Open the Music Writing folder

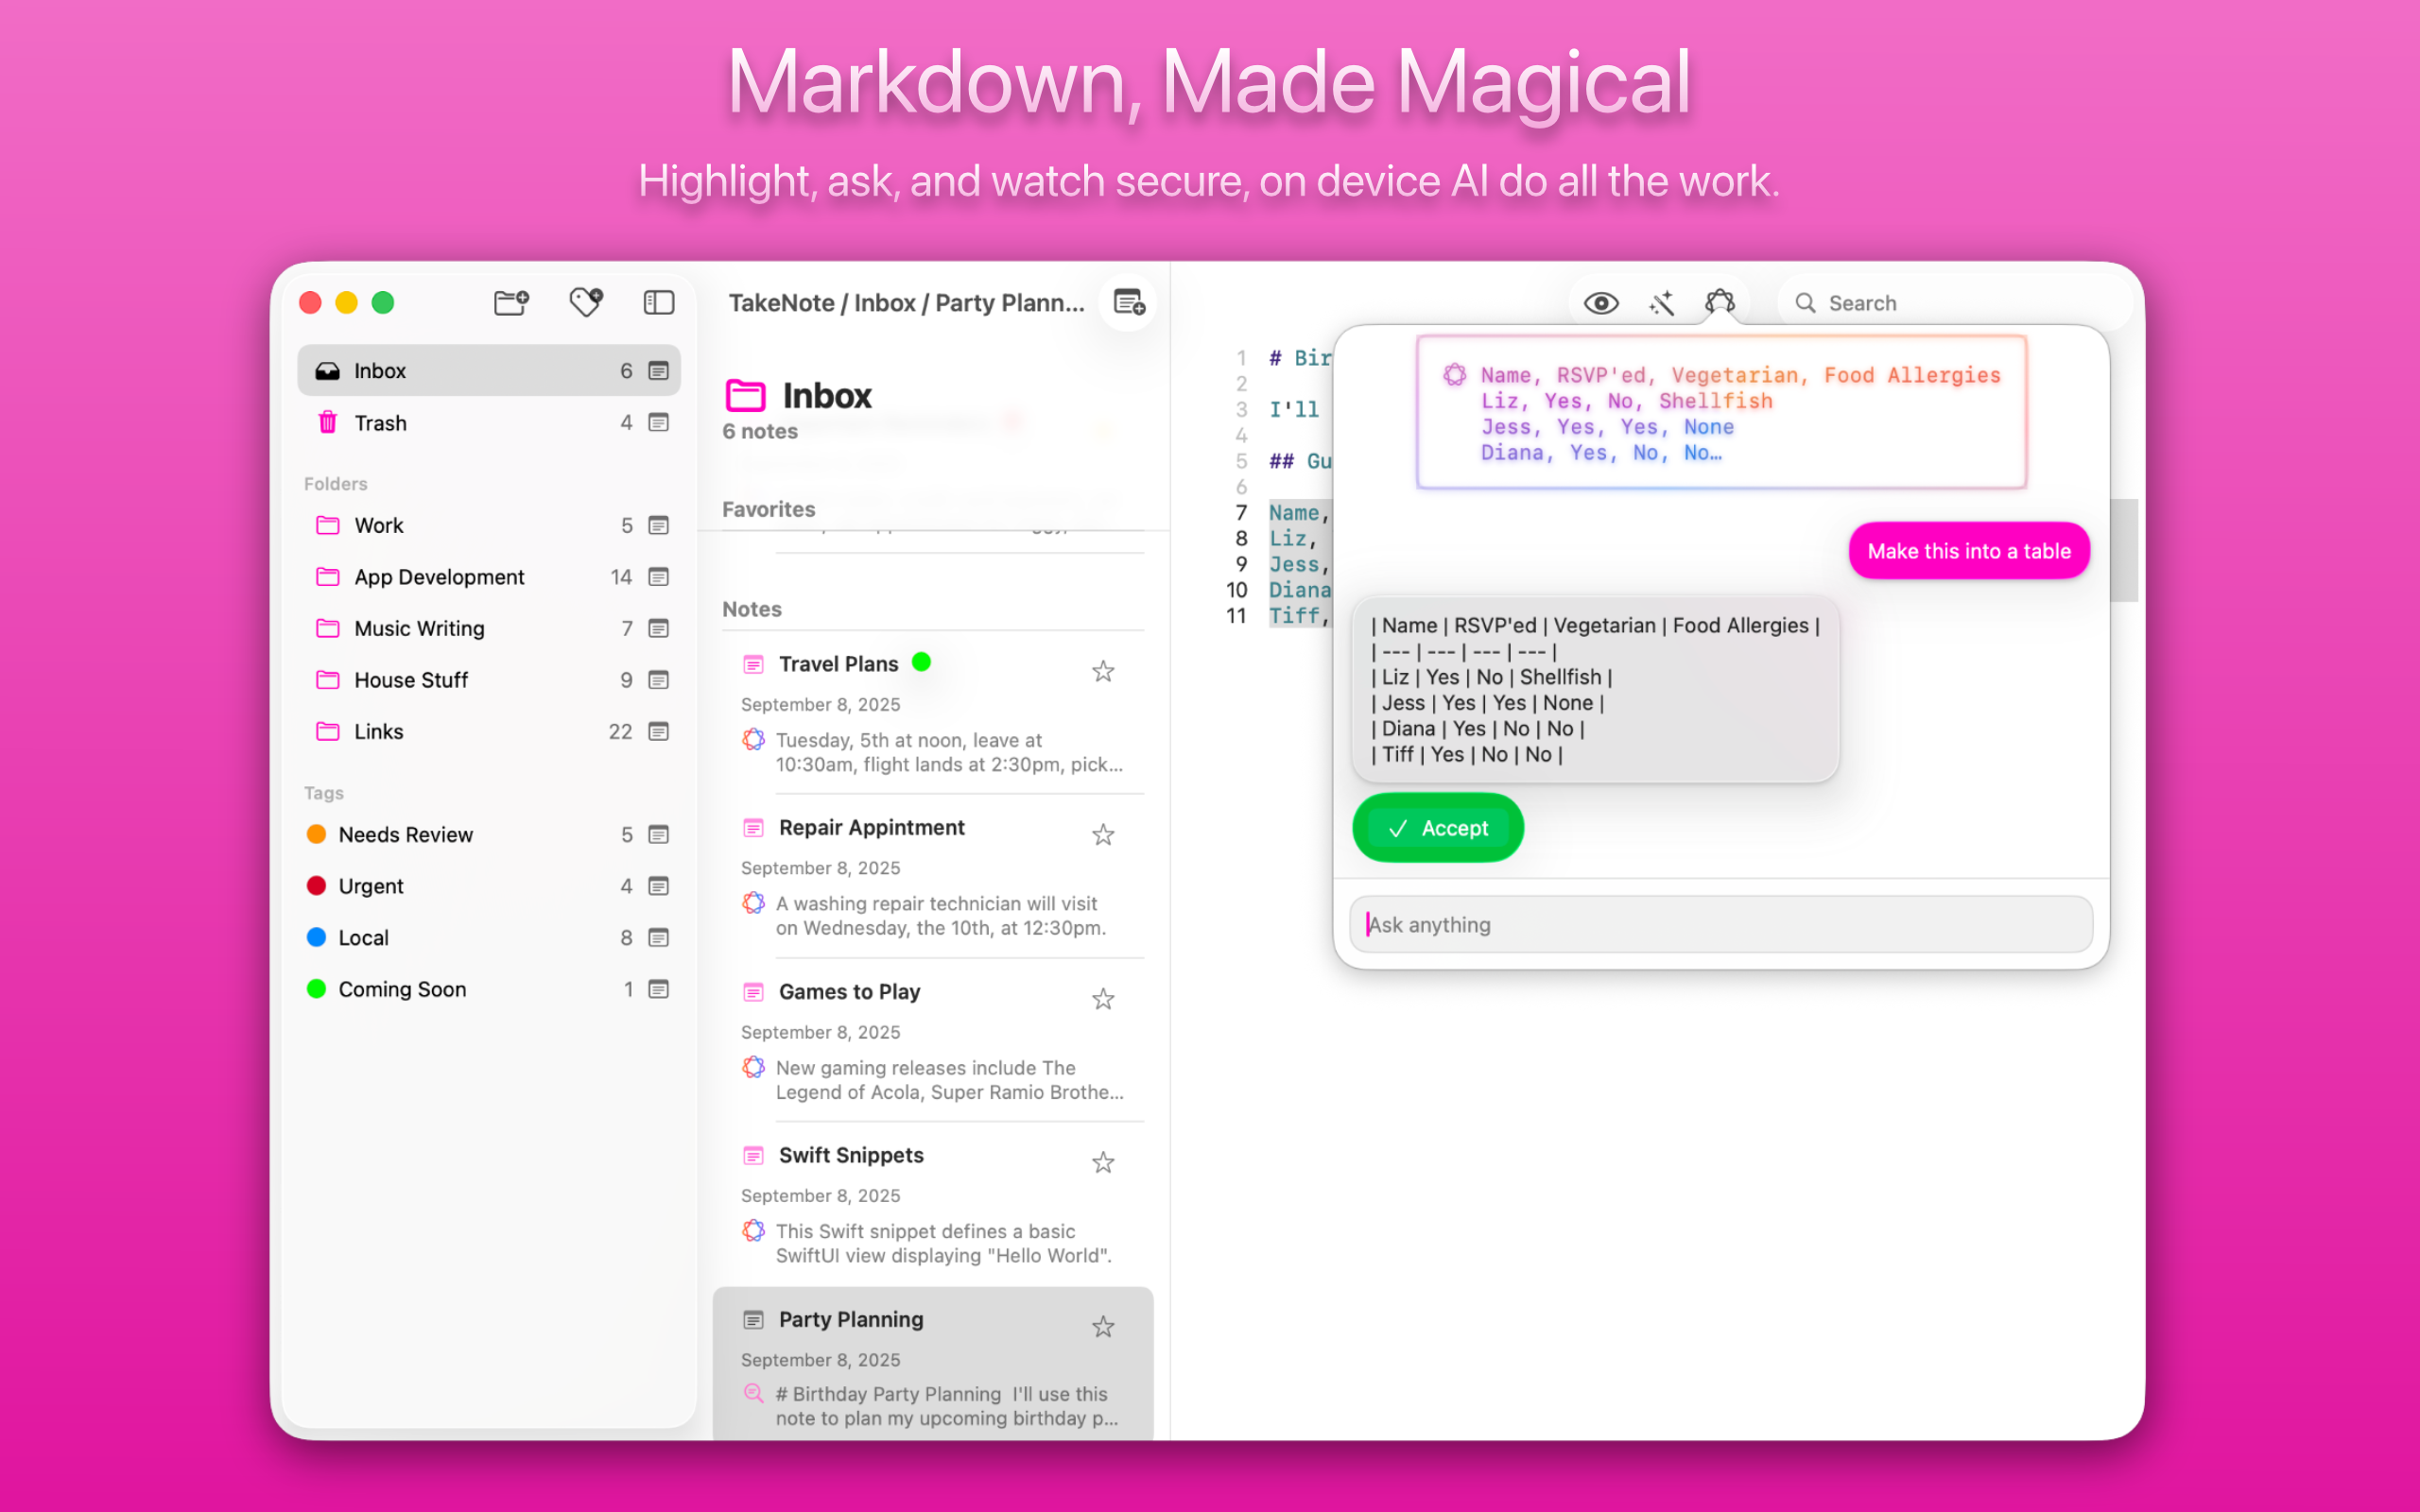(488, 629)
